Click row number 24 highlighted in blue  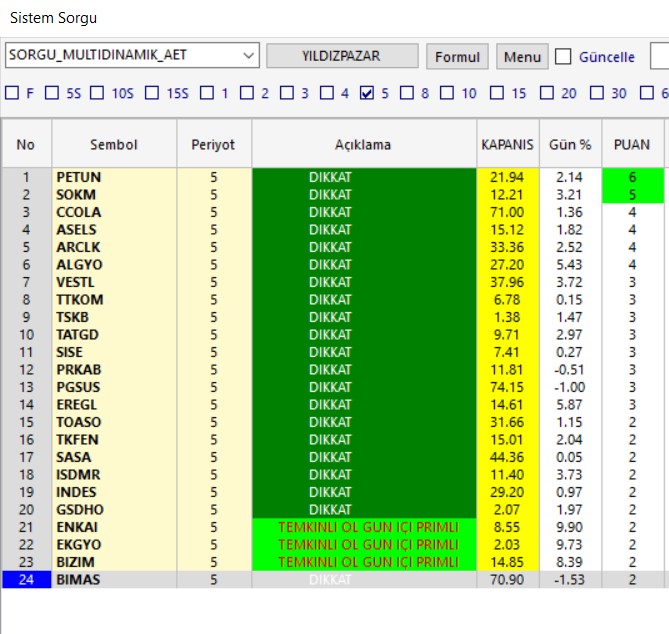click(26, 580)
